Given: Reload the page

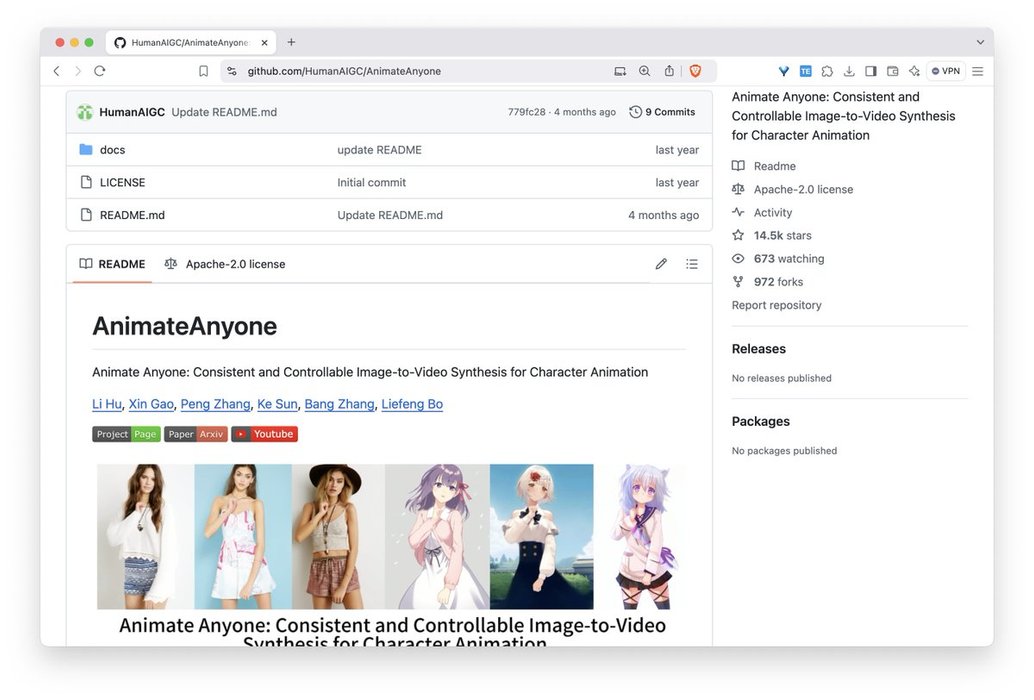Looking at the screenshot, I should [x=100, y=71].
